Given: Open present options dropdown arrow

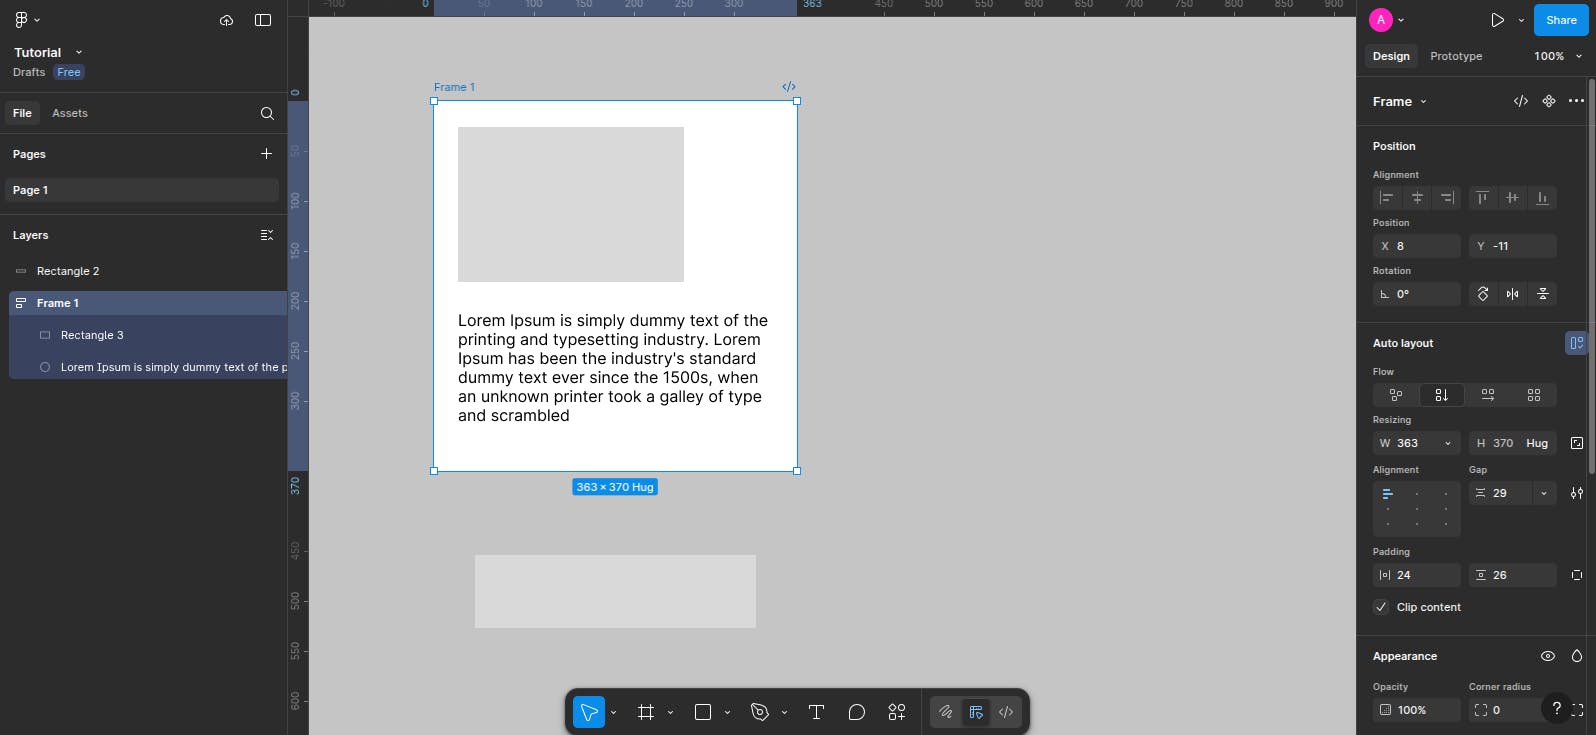Looking at the screenshot, I should [x=1521, y=20].
